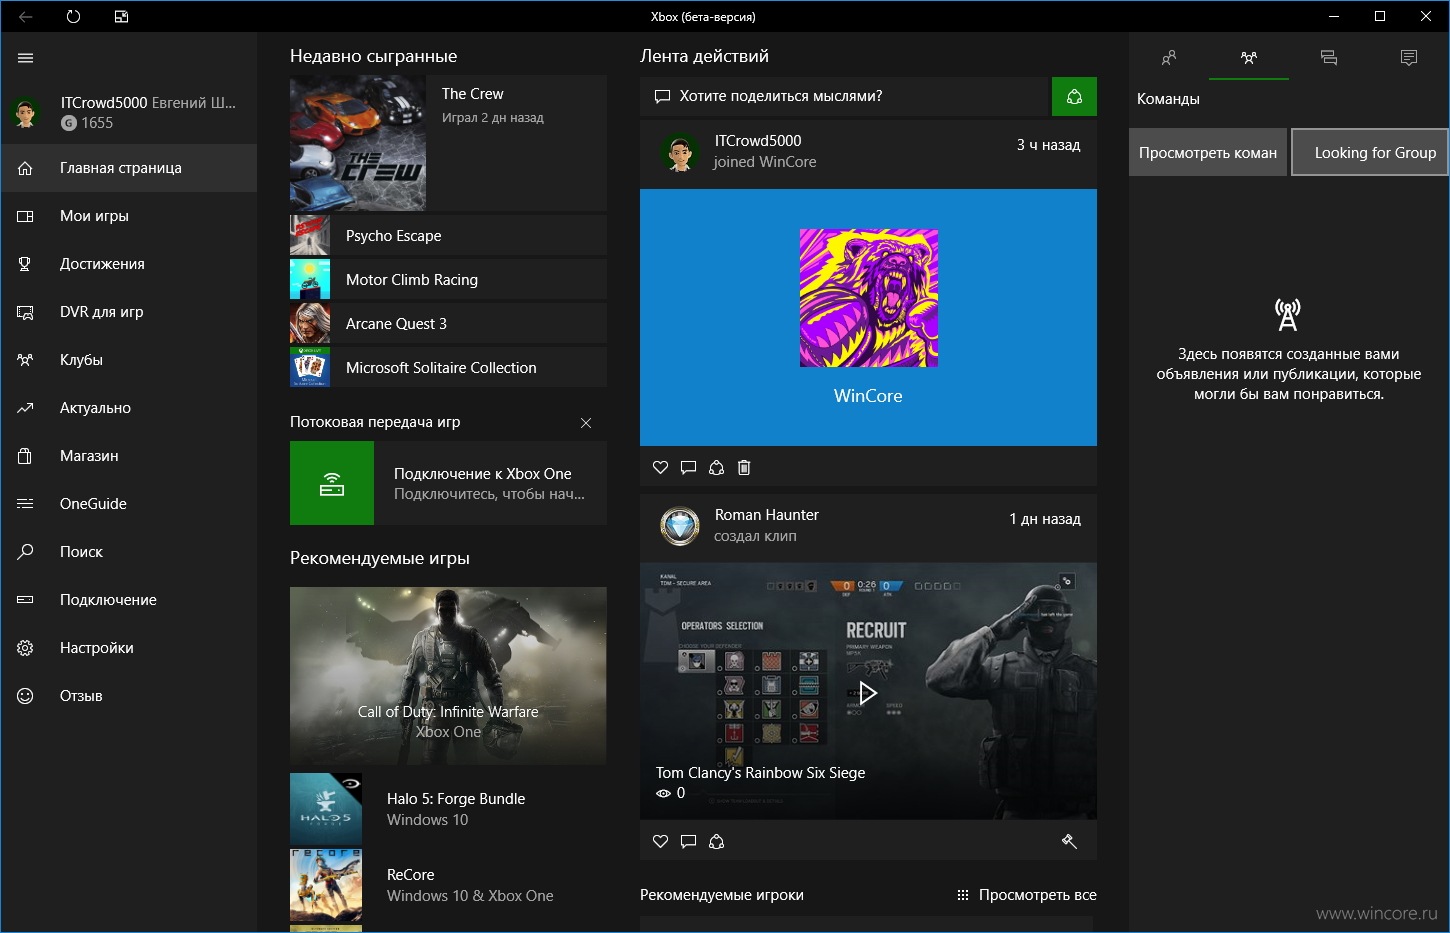The image size is (1450, 933).
Task: Like Roman Haunter's clip
Action: (x=660, y=841)
